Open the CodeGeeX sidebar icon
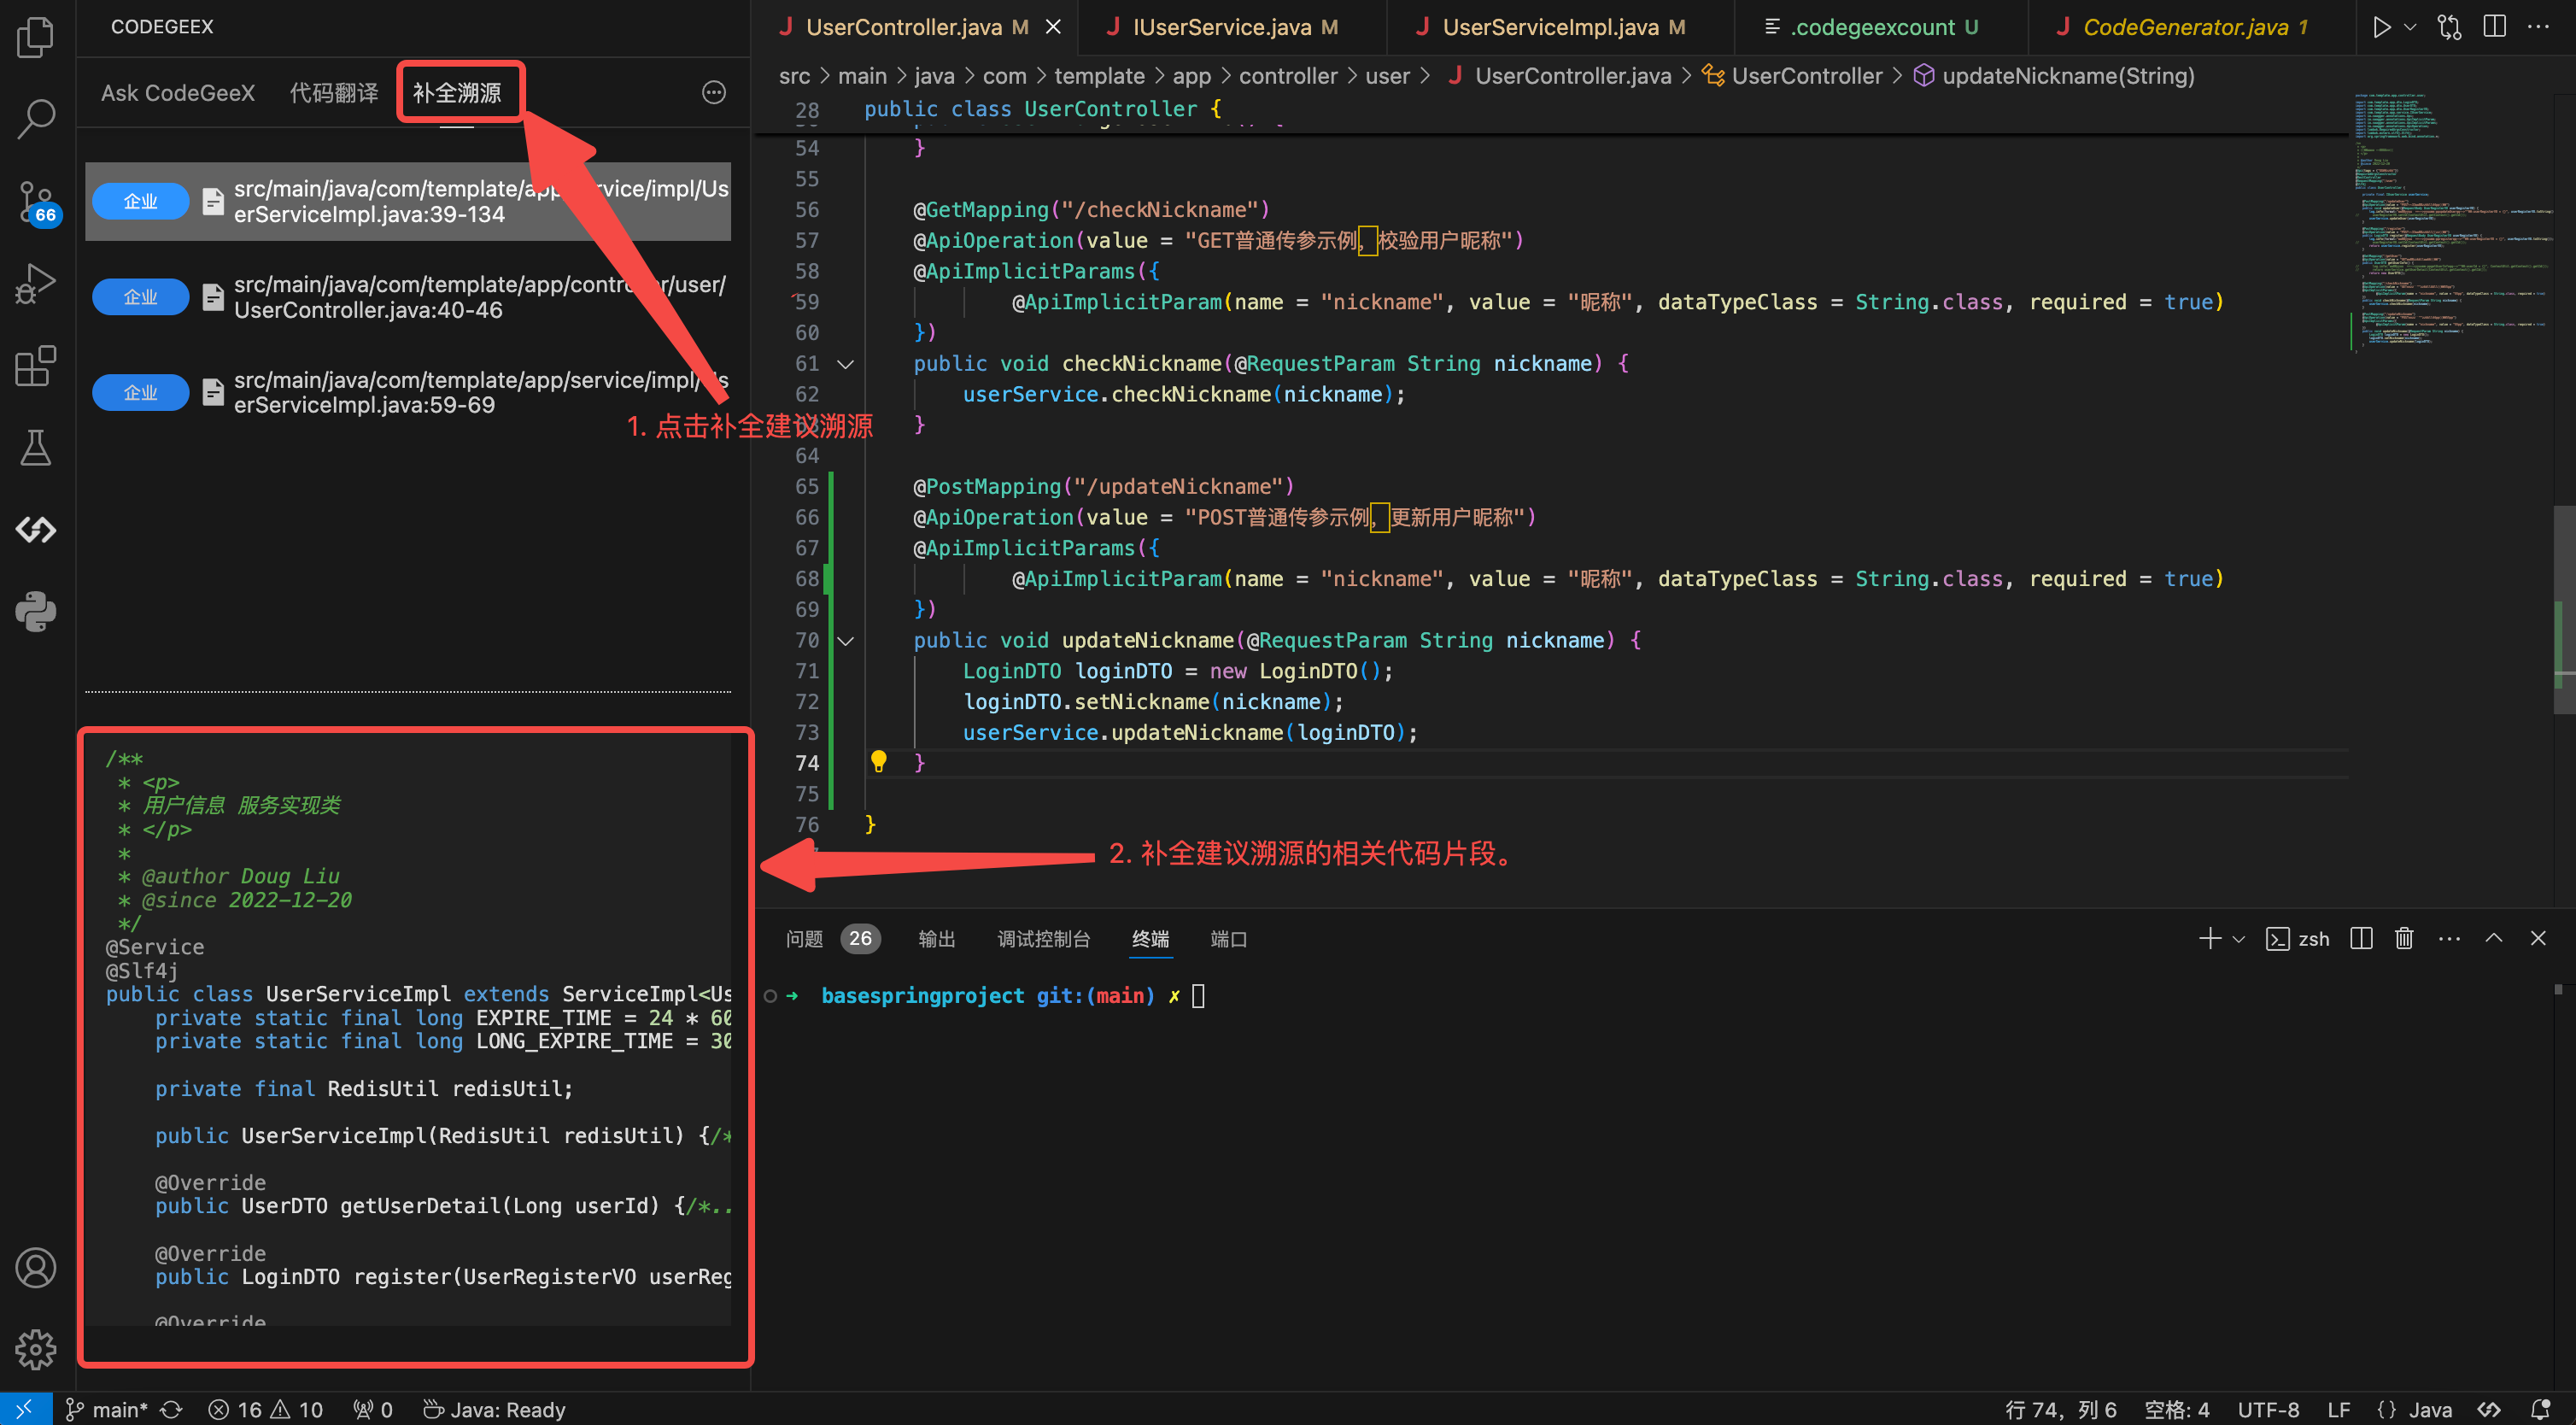This screenshot has height=1425, width=2576. (x=36, y=530)
